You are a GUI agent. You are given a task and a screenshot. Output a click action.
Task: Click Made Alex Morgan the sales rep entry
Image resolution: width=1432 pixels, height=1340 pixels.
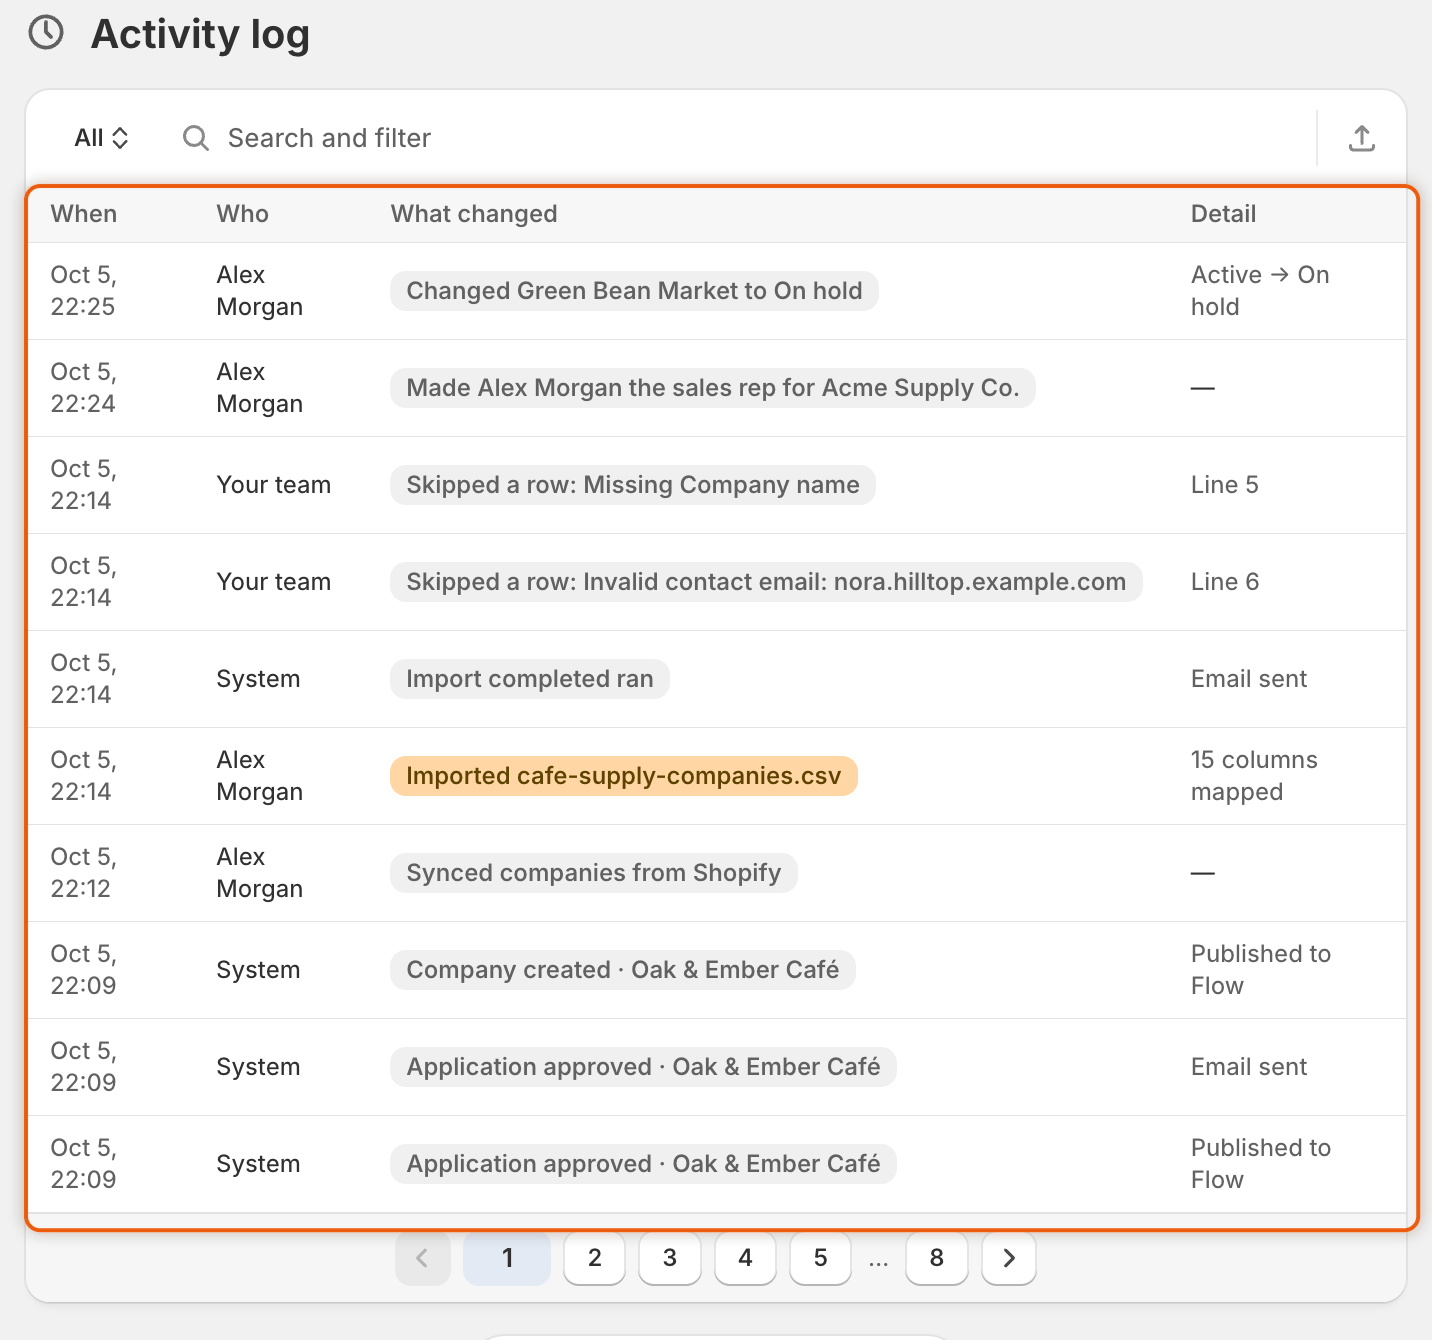712,388
